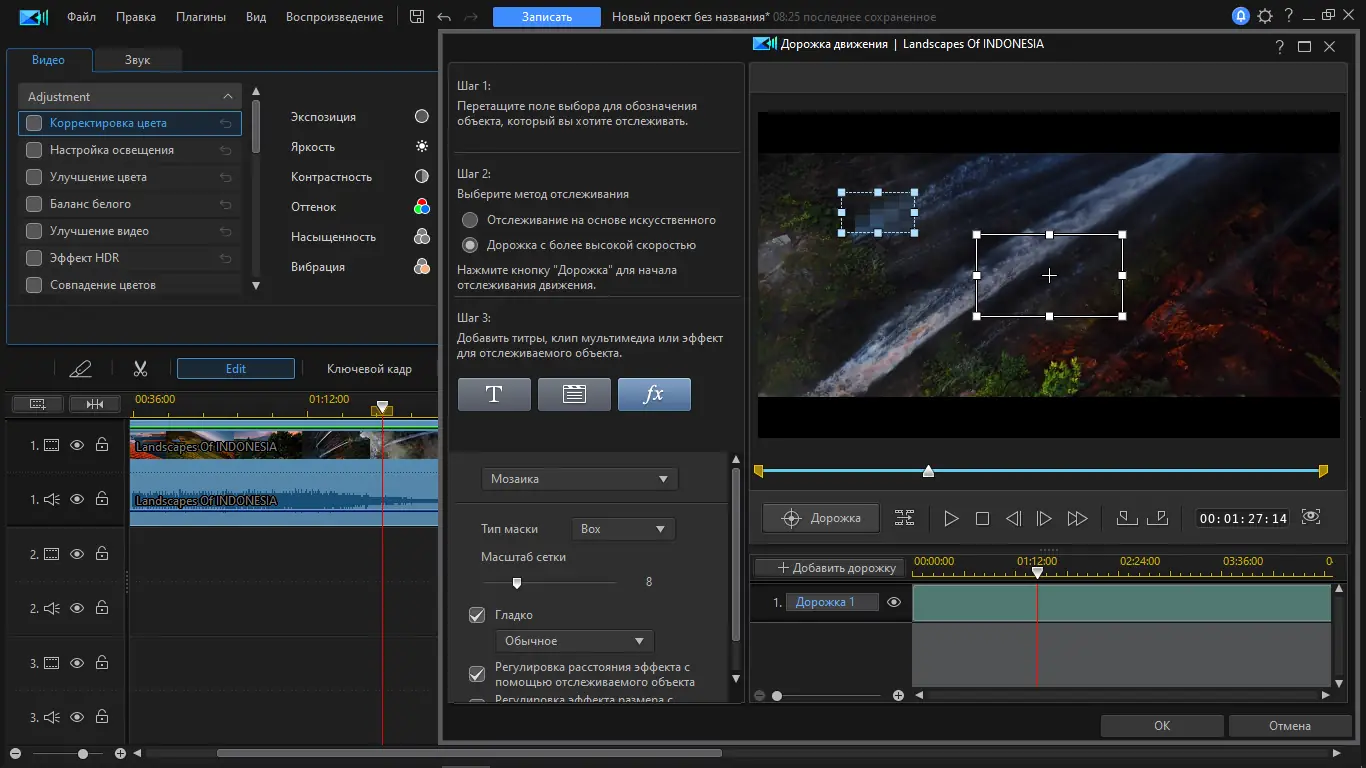Select the fx effect button

[x=654, y=394]
